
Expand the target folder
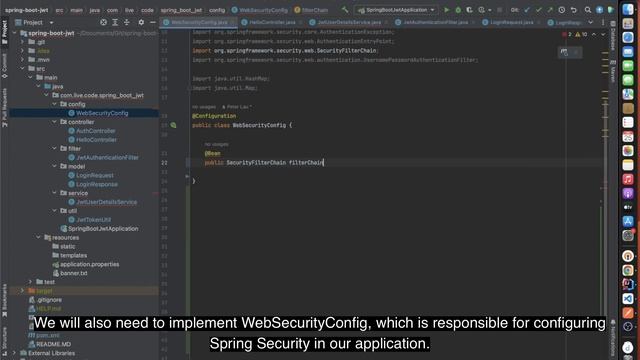22,291
